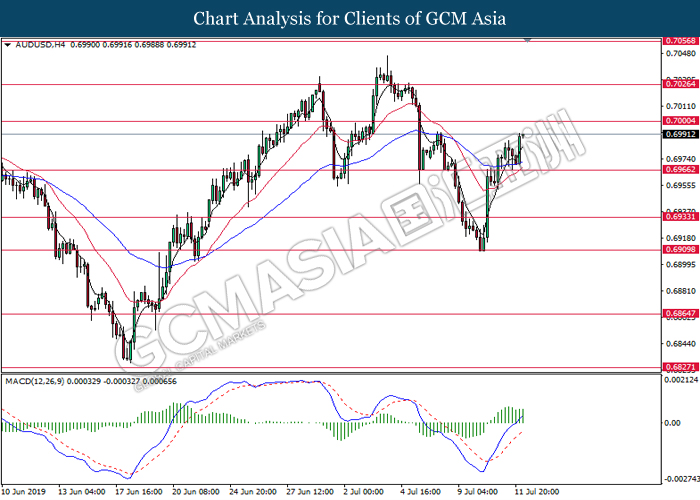
Task: Click the 2 Jul 00:00 time label
Action: pyautogui.click(x=363, y=492)
